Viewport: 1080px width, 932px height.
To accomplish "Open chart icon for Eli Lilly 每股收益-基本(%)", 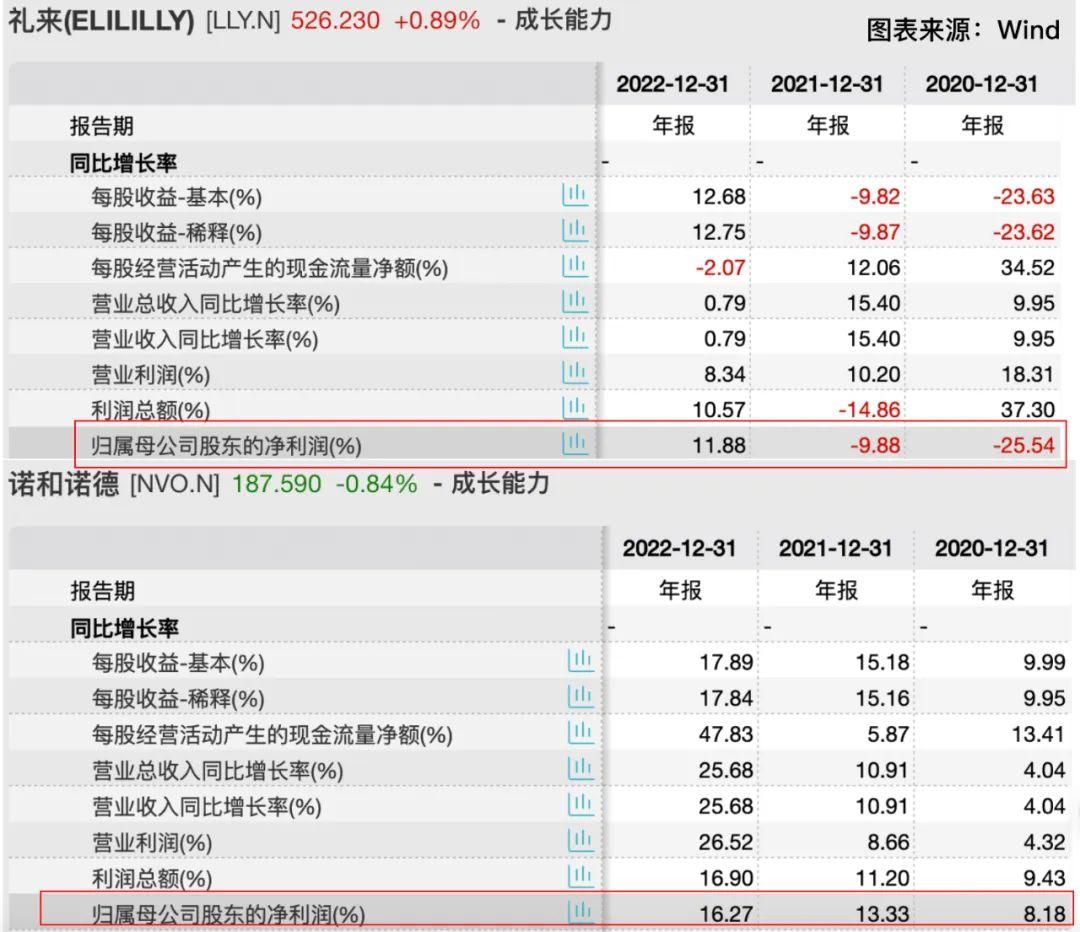I will 574,196.
